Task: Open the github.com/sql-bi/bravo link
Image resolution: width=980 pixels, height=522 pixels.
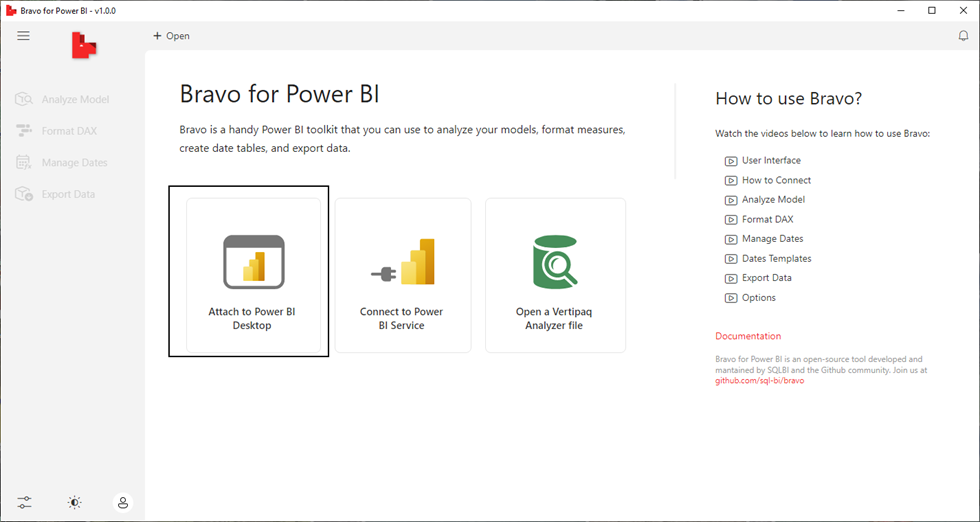Action: coord(759,381)
